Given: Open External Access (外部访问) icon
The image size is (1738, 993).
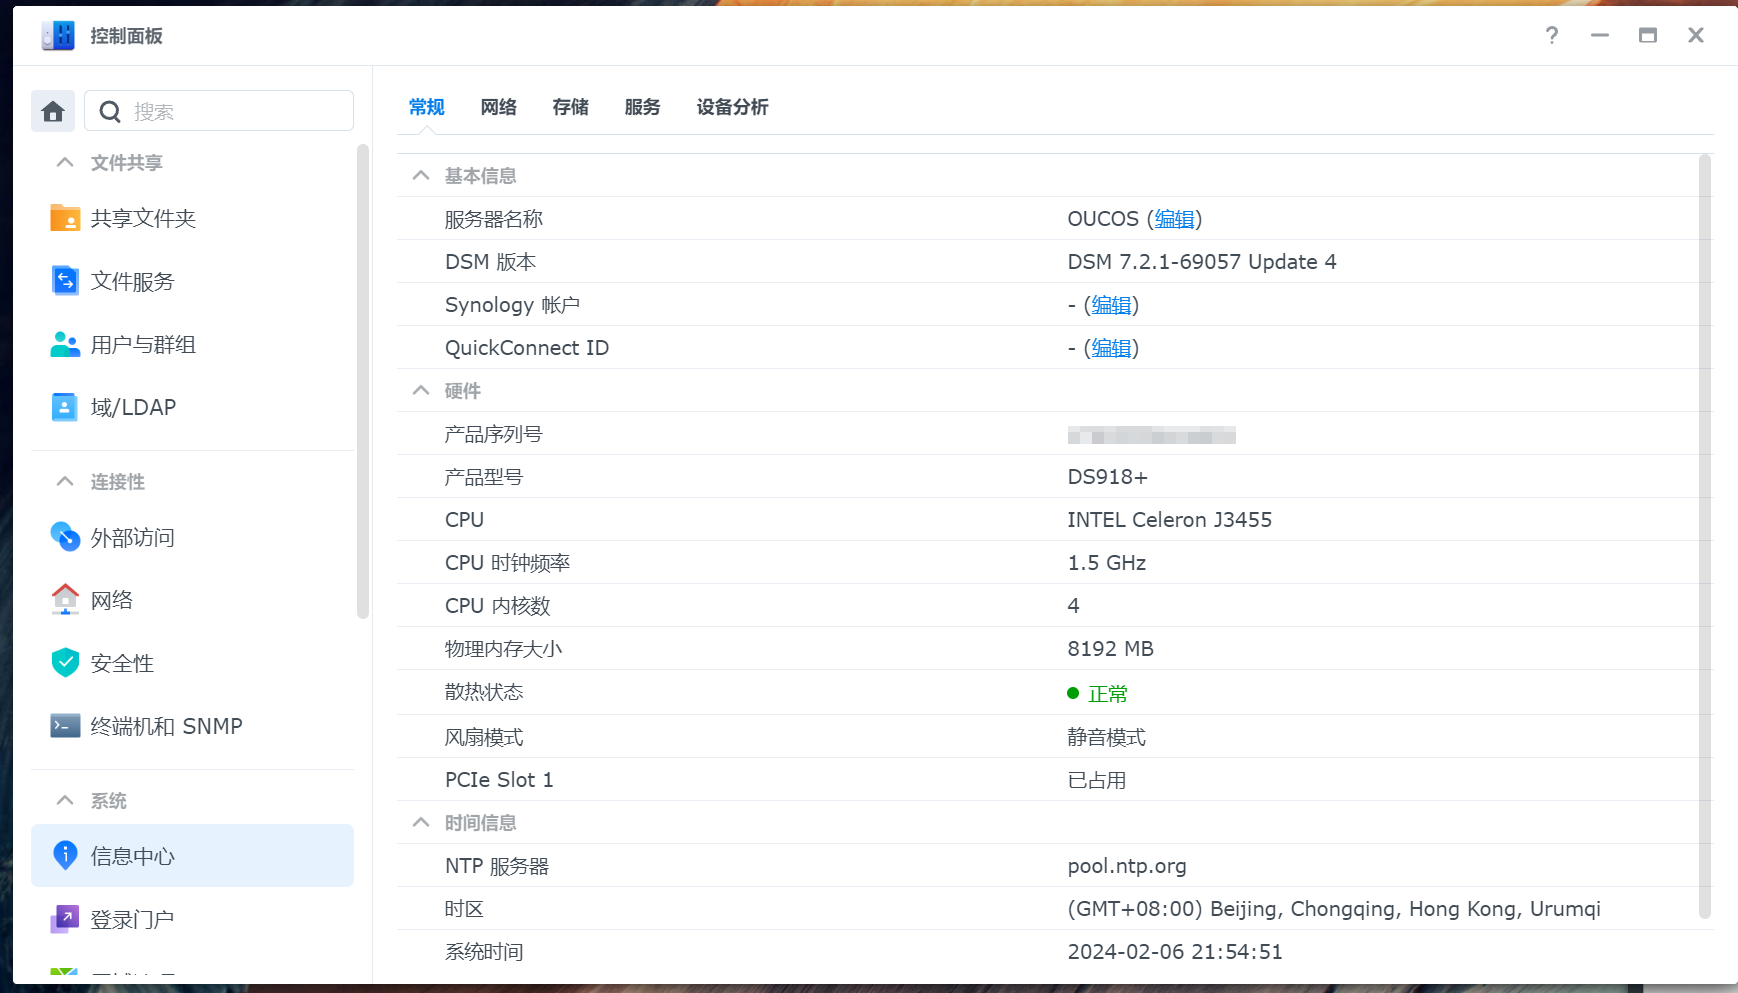Looking at the screenshot, I should tap(65, 537).
